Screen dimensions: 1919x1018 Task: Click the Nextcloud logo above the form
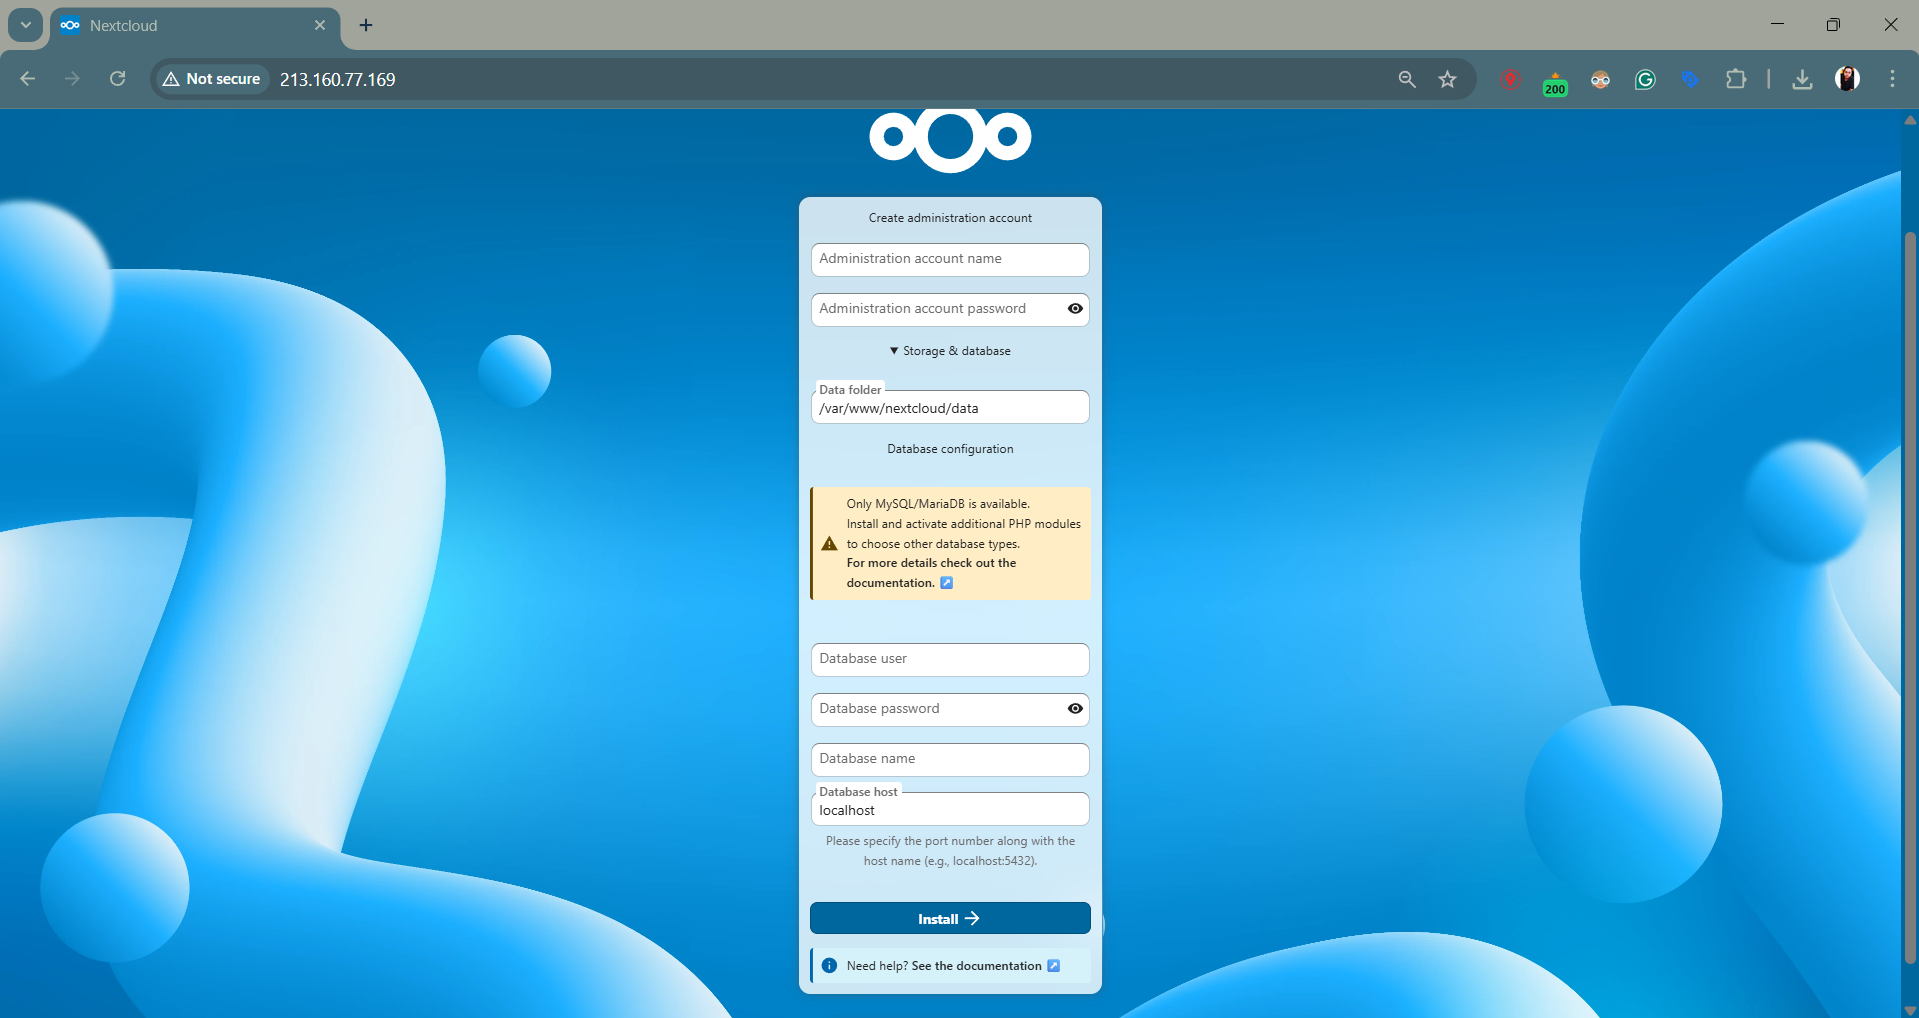(x=950, y=140)
